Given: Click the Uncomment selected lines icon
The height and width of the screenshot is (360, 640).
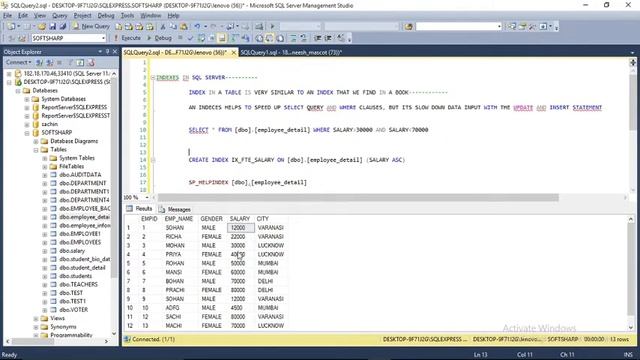Looking at the screenshot, I should (303, 38).
